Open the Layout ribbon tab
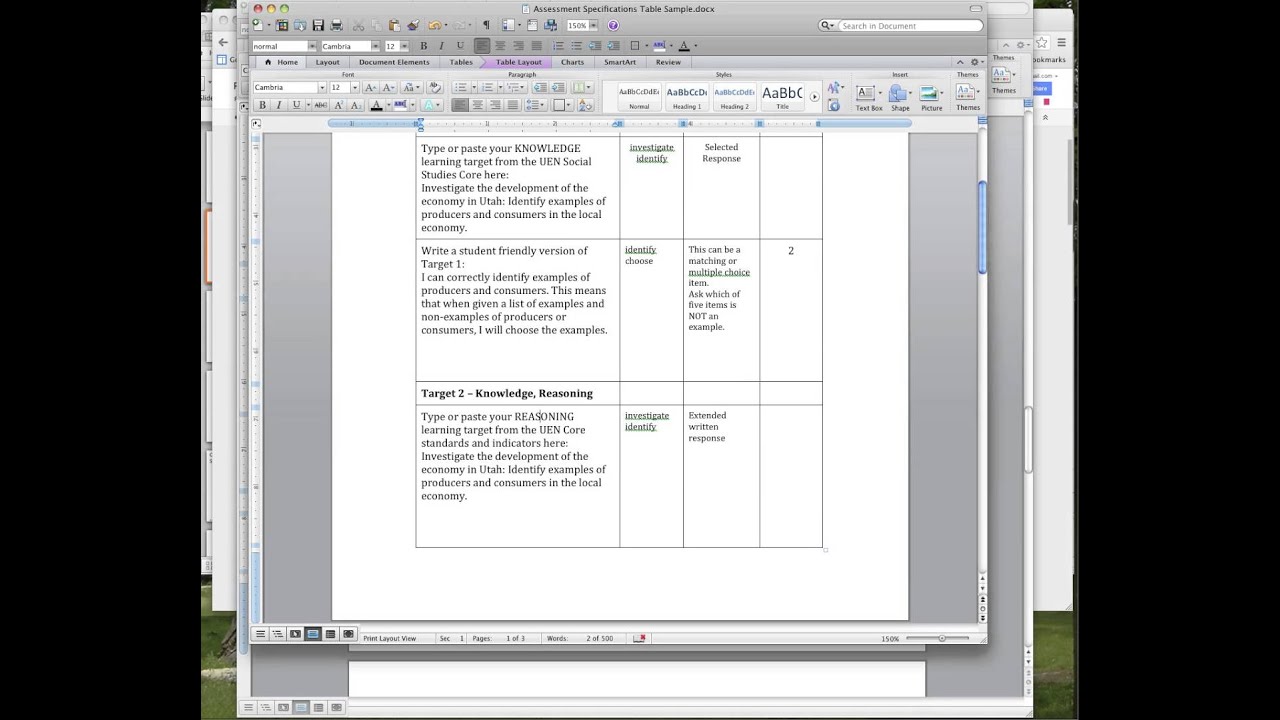The height and width of the screenshot is (720, 1280). click(x=328, y=62)
